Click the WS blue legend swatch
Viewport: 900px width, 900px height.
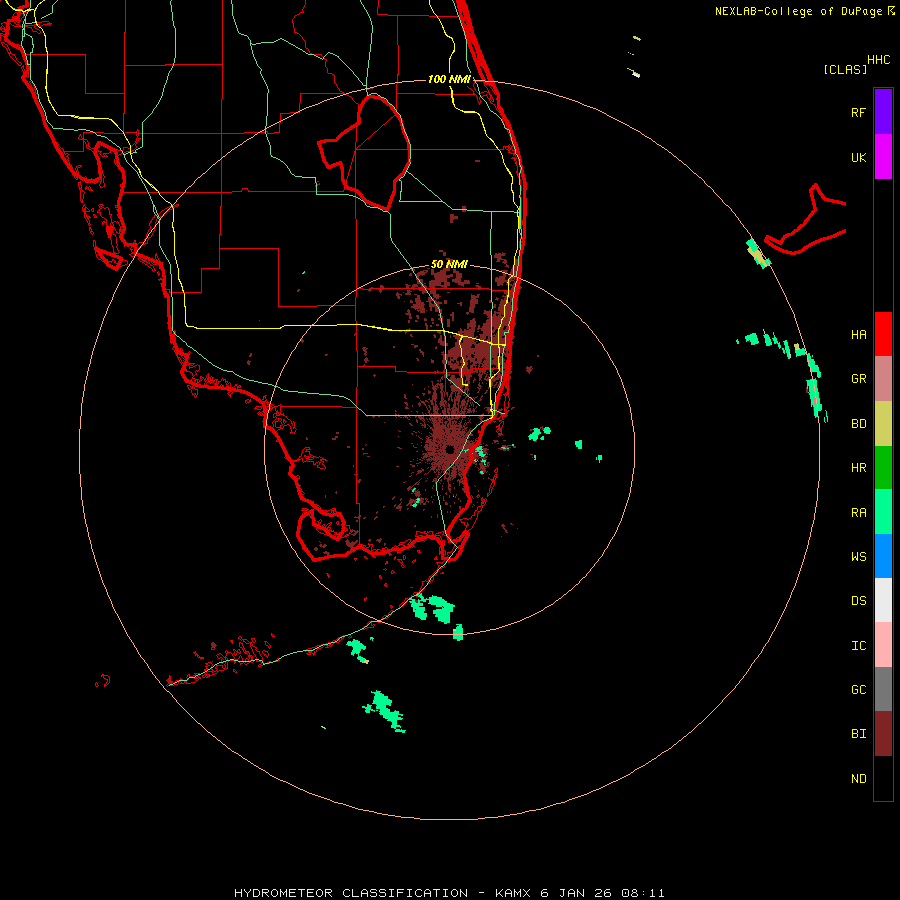[883, 556]
